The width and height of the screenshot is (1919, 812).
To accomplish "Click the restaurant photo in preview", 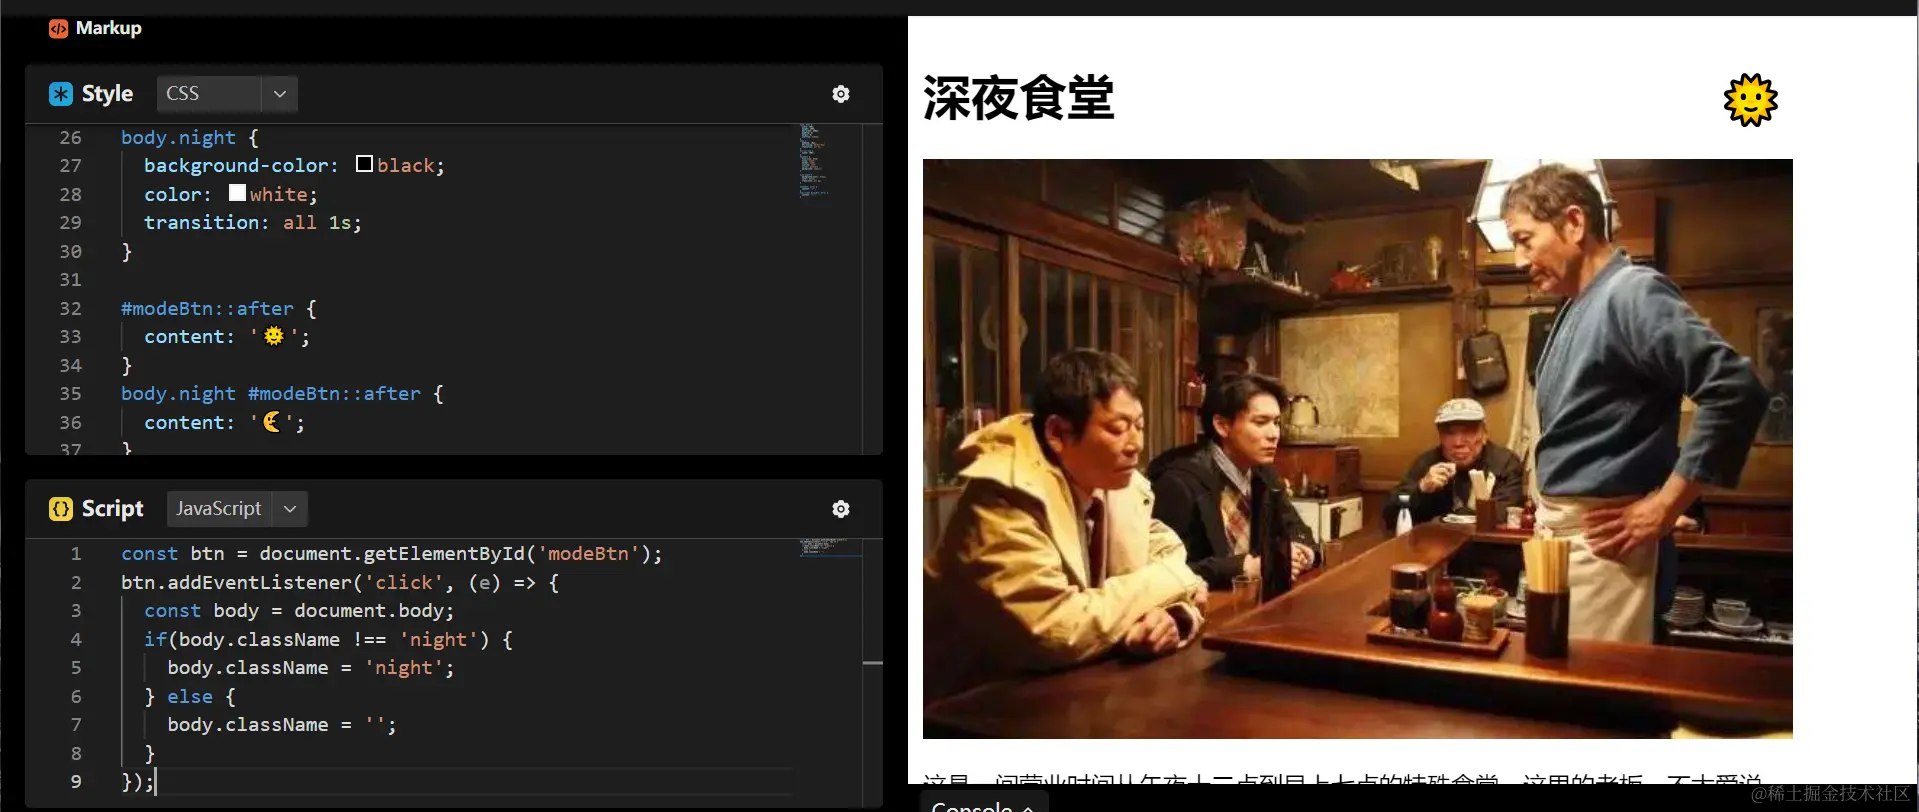I will pos(1357,449).
